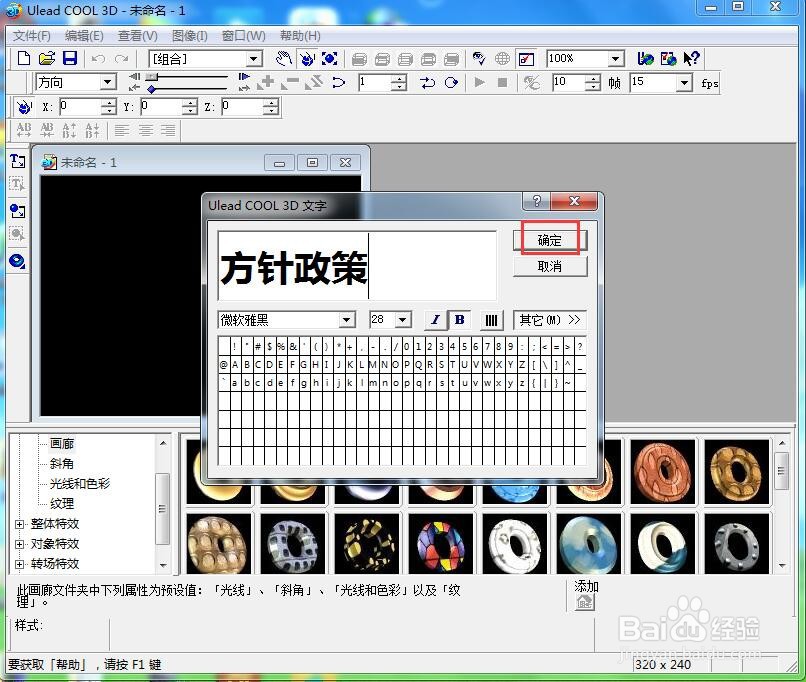Click the Edit text tool in left toolbar

(x=17, y=183)
